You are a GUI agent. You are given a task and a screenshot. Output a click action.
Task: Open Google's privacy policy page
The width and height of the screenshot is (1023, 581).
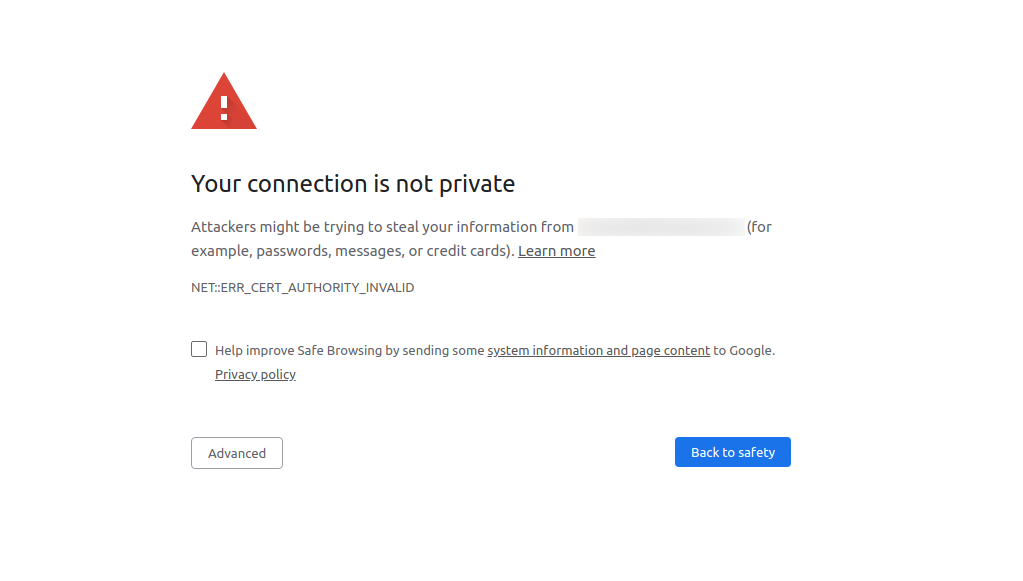coord(255,374)
